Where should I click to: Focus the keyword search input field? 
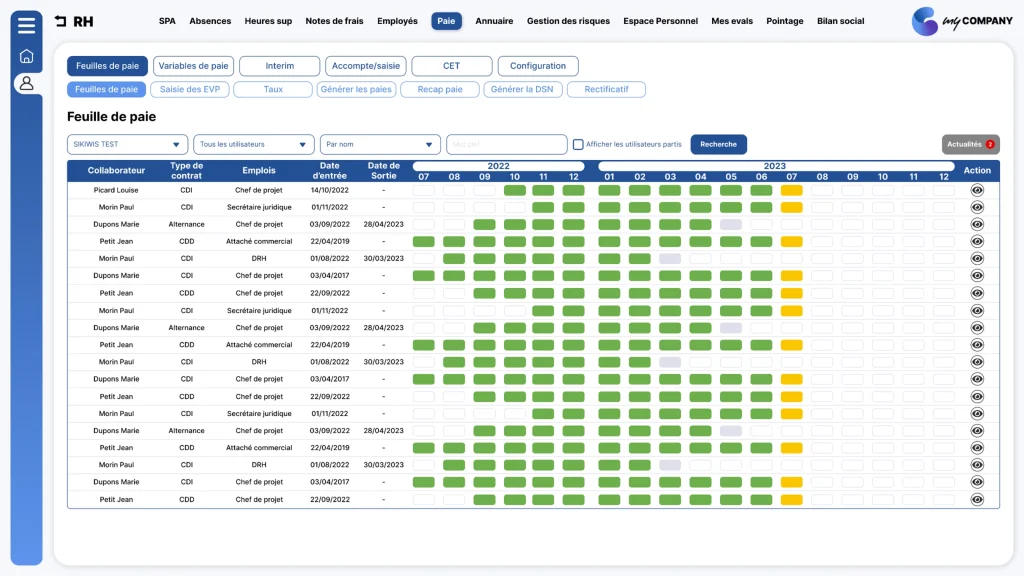coord(506,144)
